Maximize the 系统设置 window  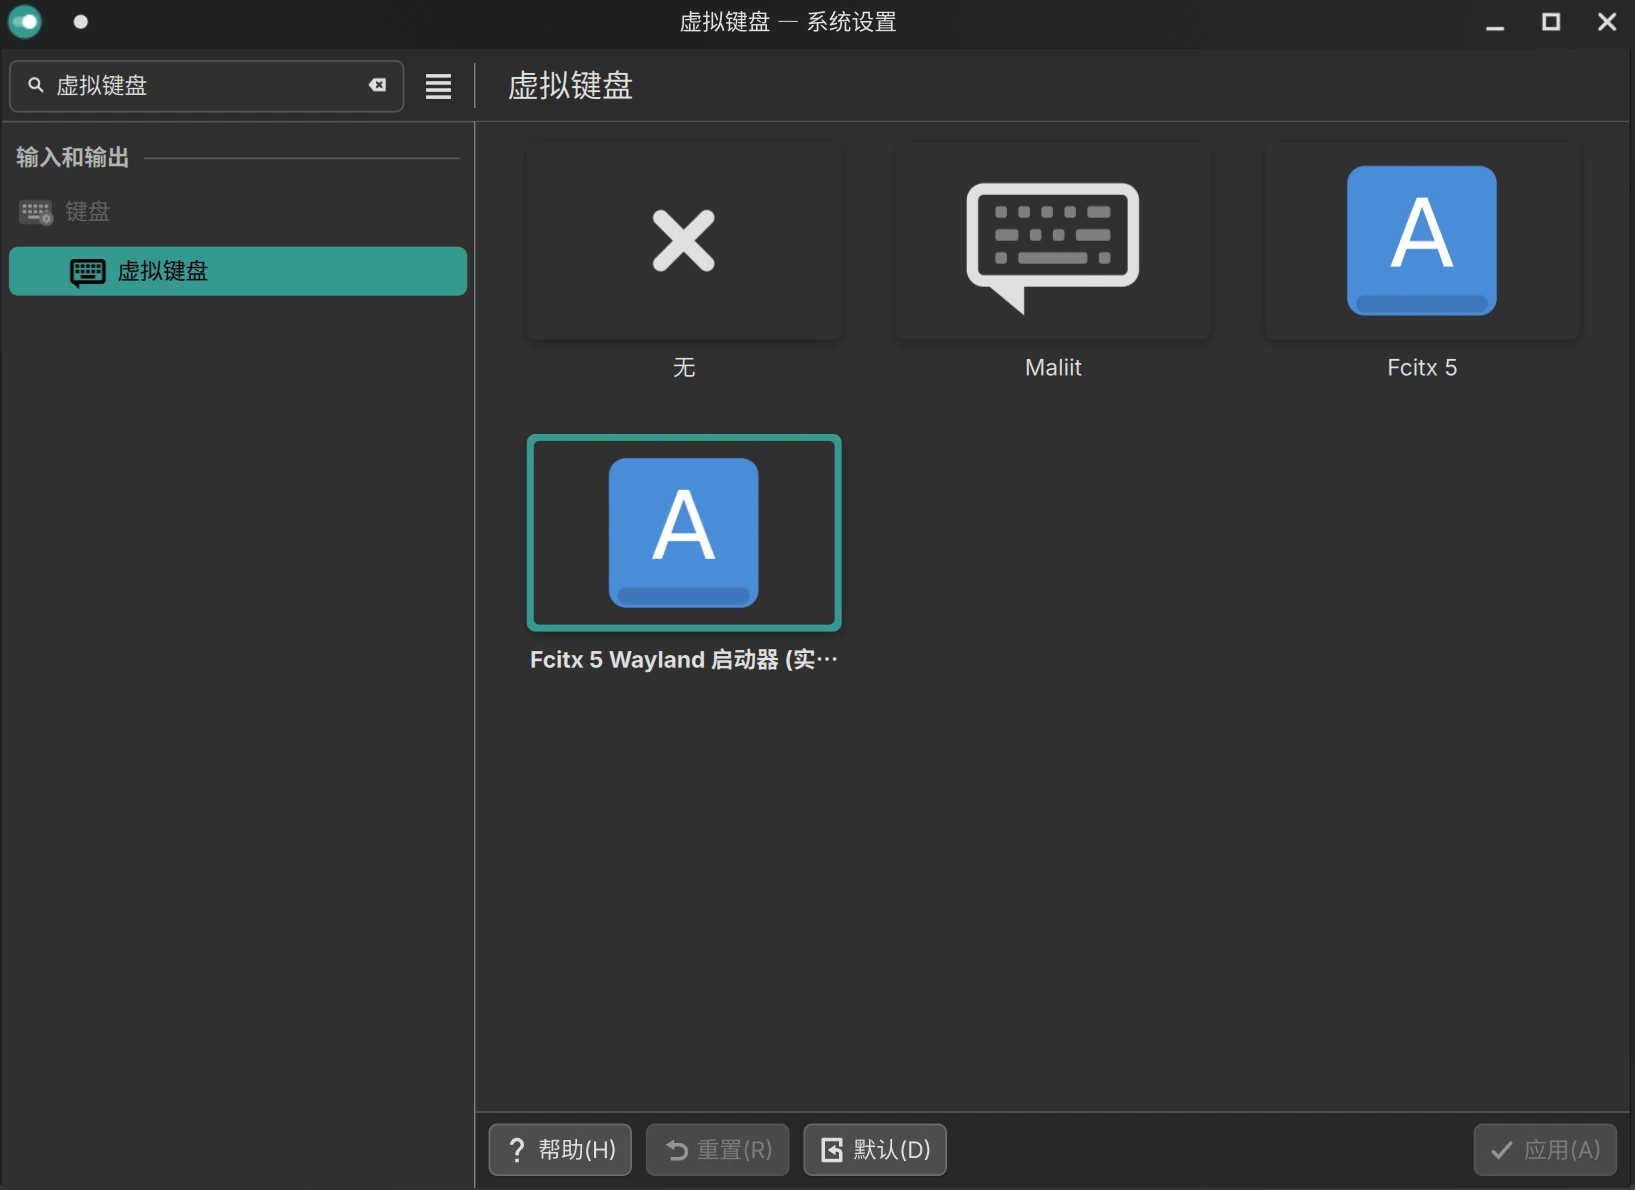1551,22
